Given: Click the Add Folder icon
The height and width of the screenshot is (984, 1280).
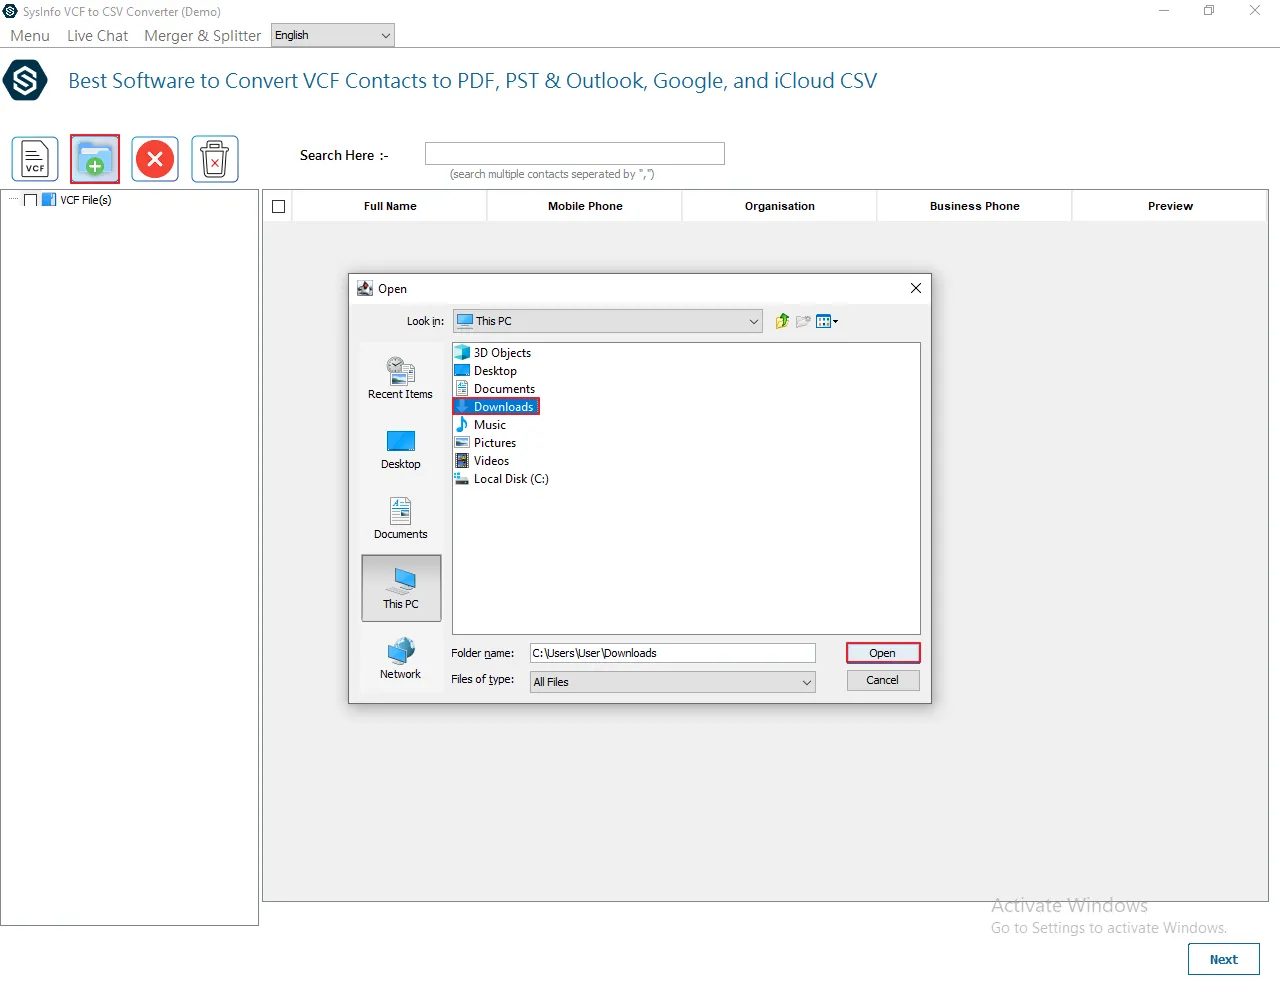Looking at the screenshot, I should [95, 159].
